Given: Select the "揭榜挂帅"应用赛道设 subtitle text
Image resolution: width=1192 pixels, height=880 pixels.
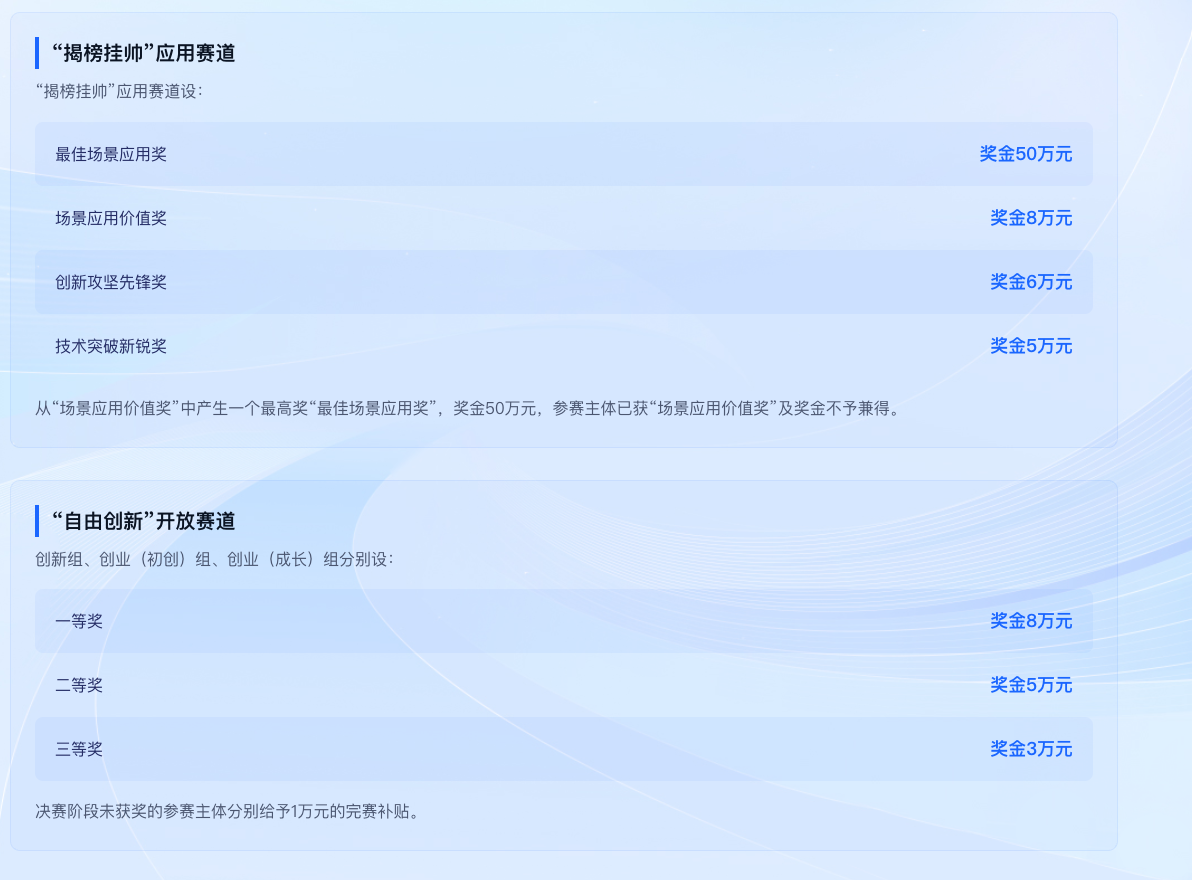Looking at the screenshot, I should pyautogui.click(x=119, y=91).
